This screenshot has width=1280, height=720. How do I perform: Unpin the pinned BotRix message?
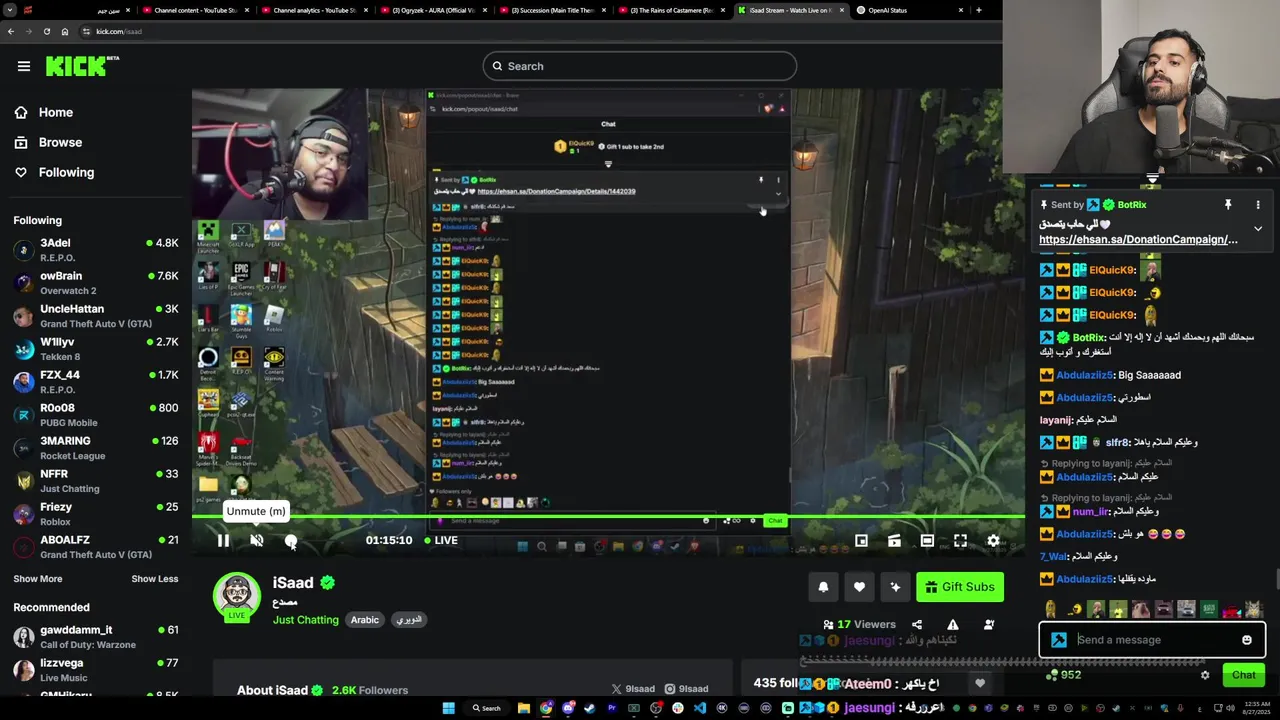[1228, 205]
